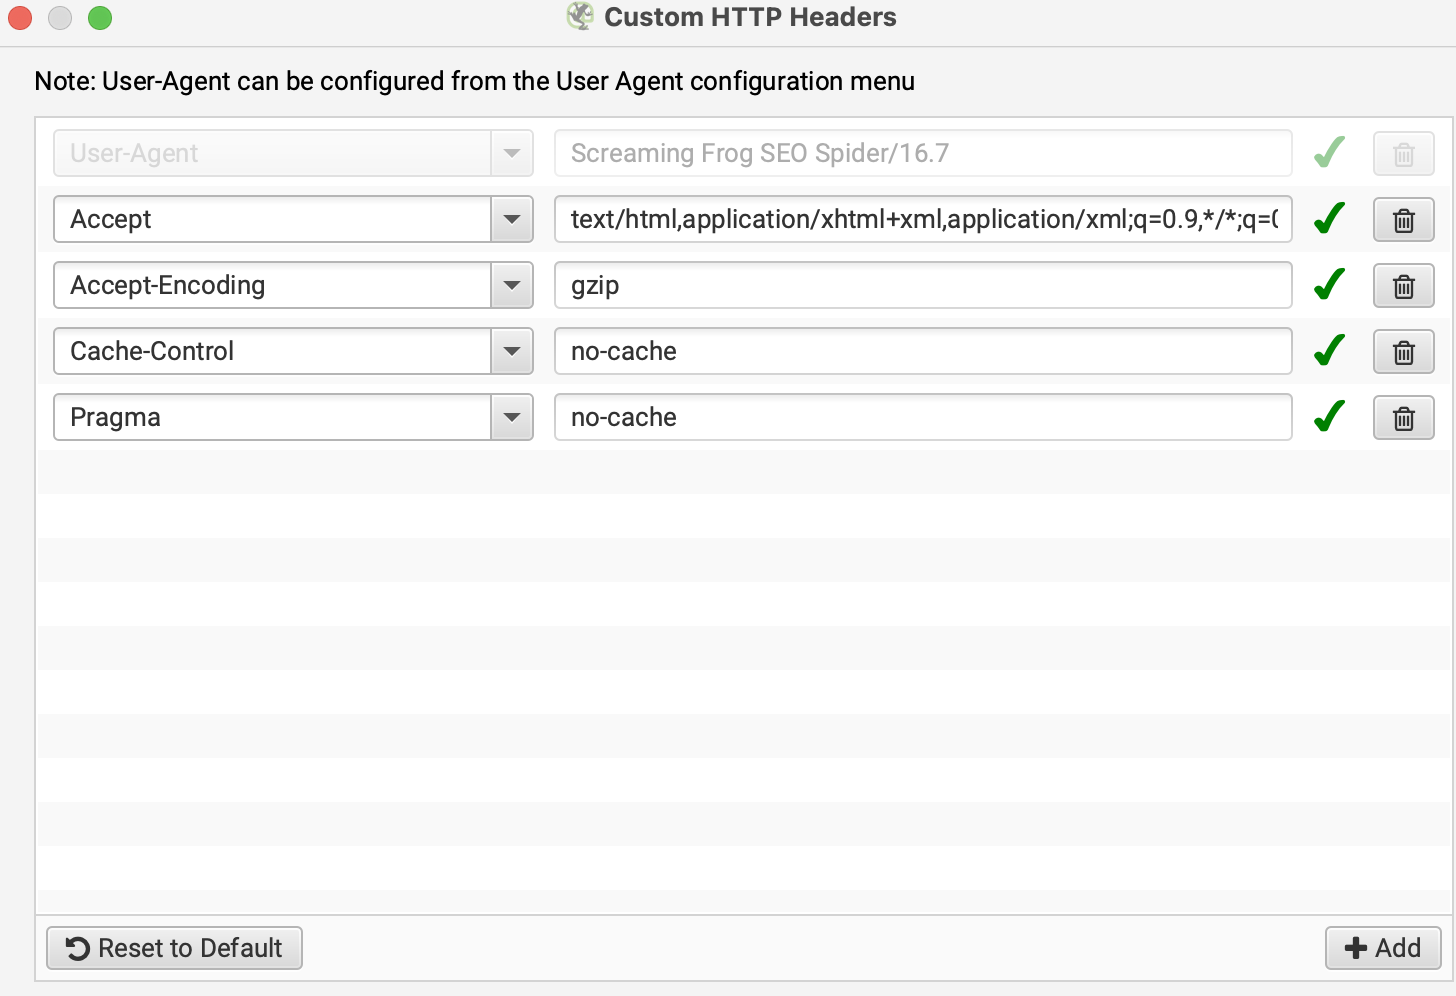Viewport: 1456px width, 996px height.
Task: Add a new custom header
Action: [x=1383, y=948]
